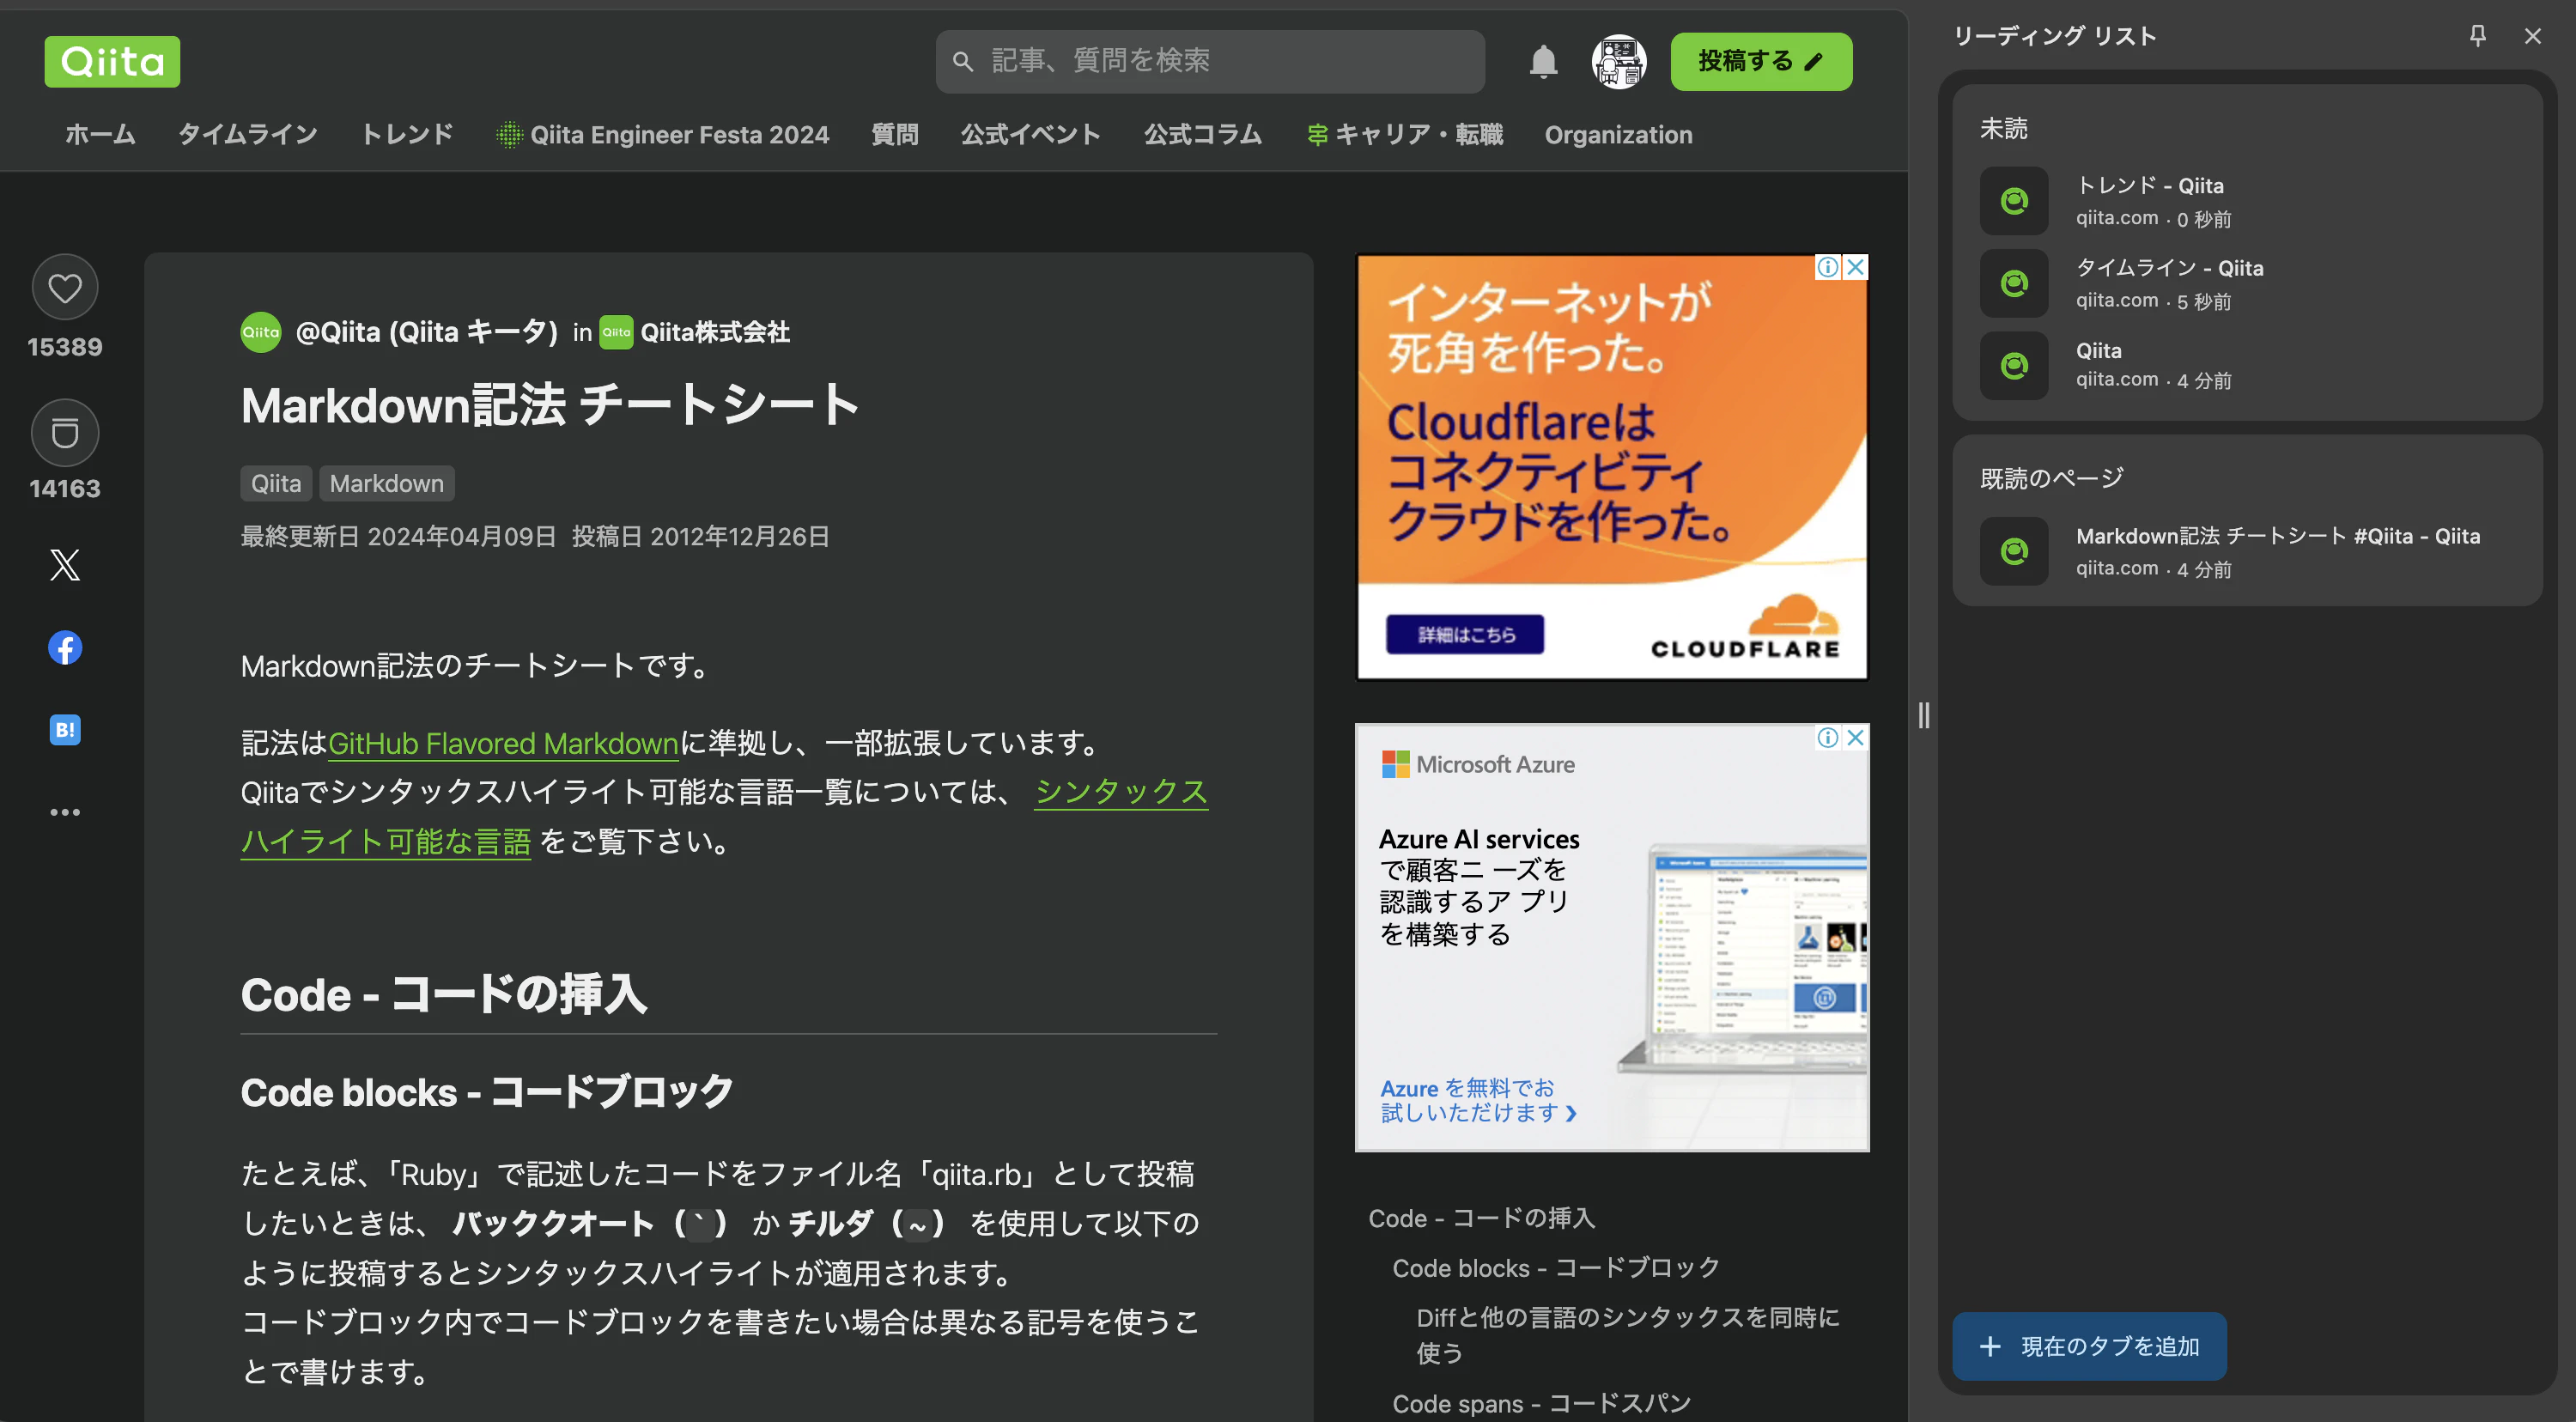Jump to Code spans - コードスパン in contents
This screenshot has height=1422, width=2576.
click(1542, 1404)
